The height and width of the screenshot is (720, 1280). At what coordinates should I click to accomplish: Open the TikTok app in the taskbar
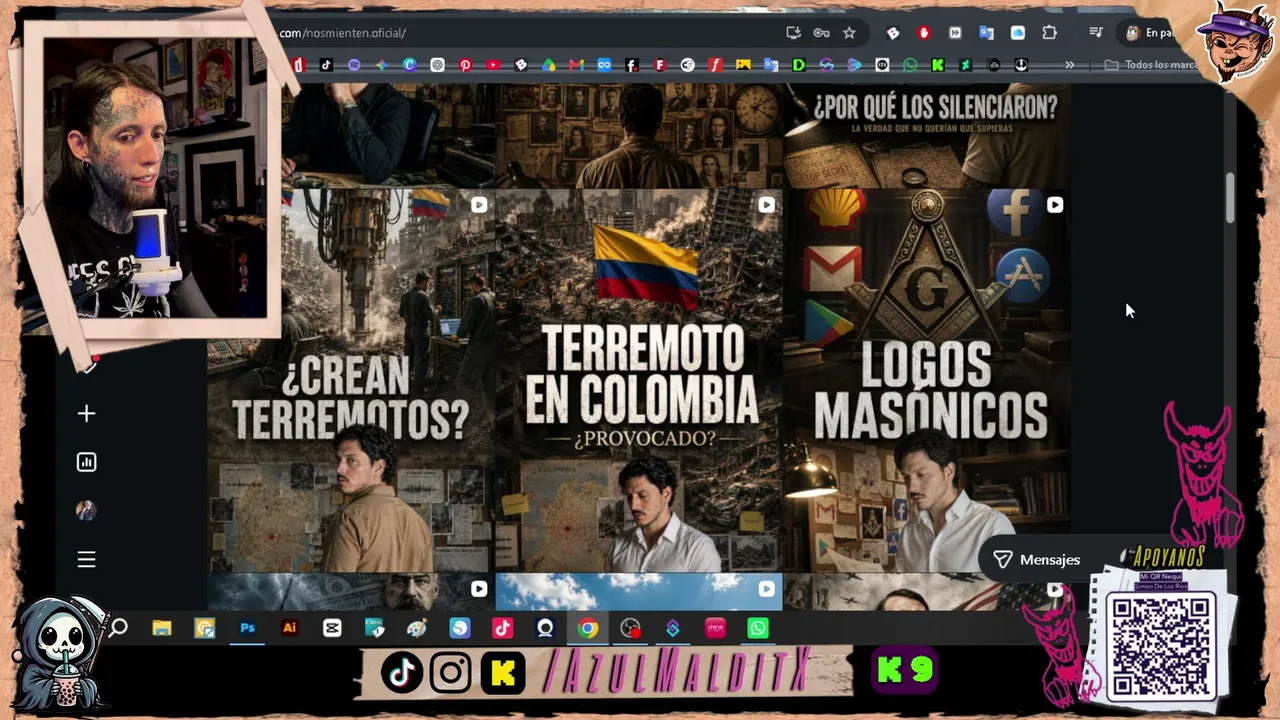click(502, 628)
